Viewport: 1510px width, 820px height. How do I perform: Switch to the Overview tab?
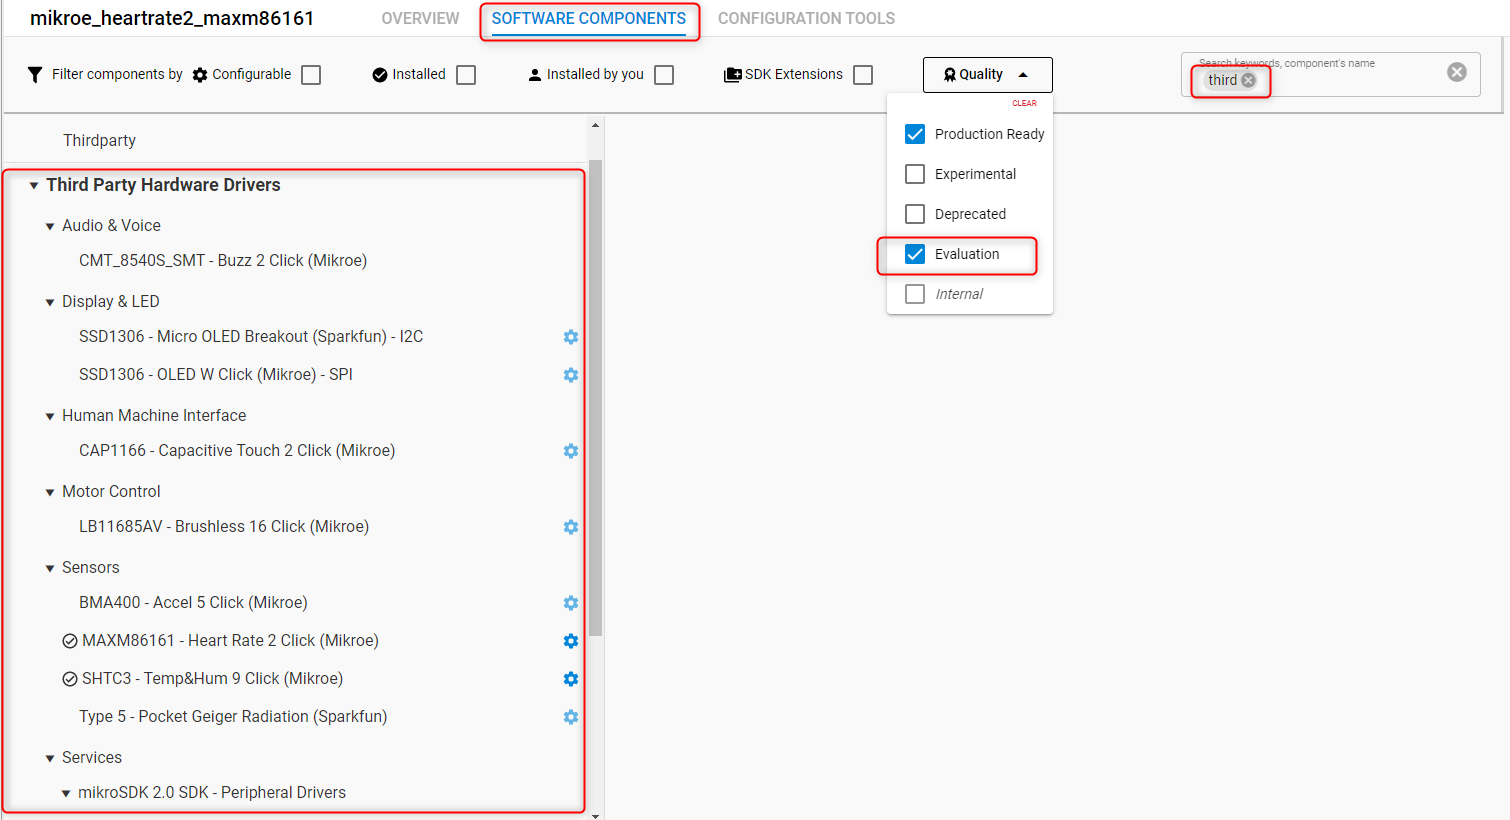[420, 18]
